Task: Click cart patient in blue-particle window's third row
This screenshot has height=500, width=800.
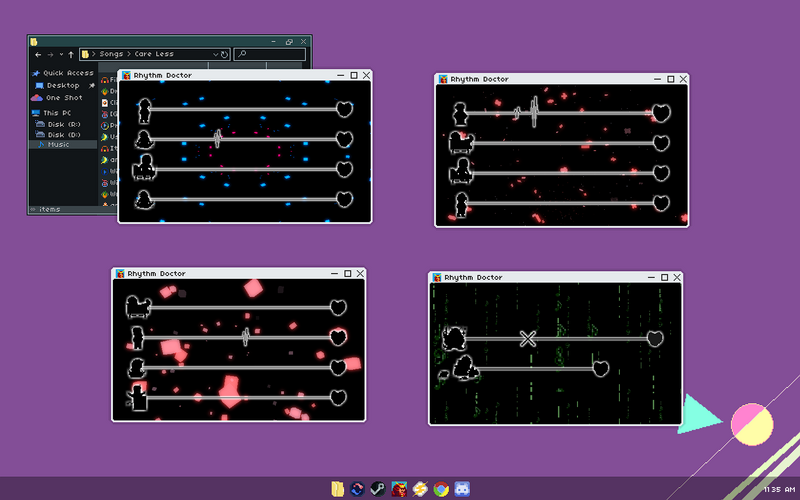Action: pos(144,167)
